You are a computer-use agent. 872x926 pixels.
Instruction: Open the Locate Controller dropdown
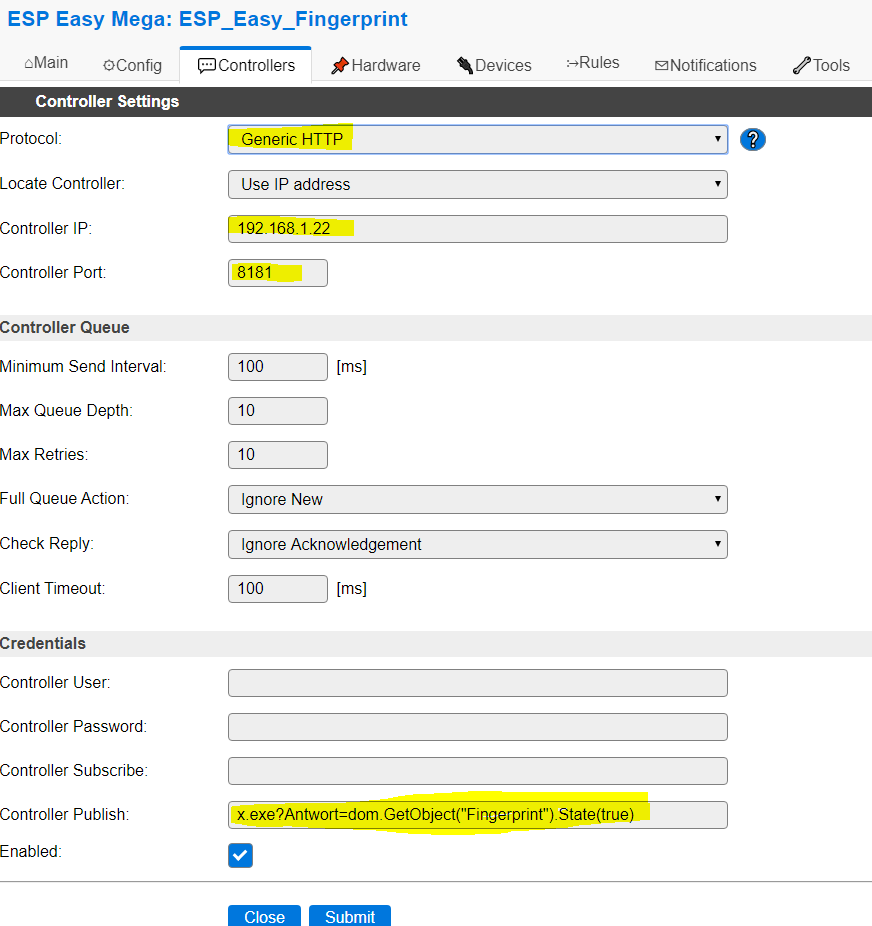pyautogui.click(x=477, y=184)
